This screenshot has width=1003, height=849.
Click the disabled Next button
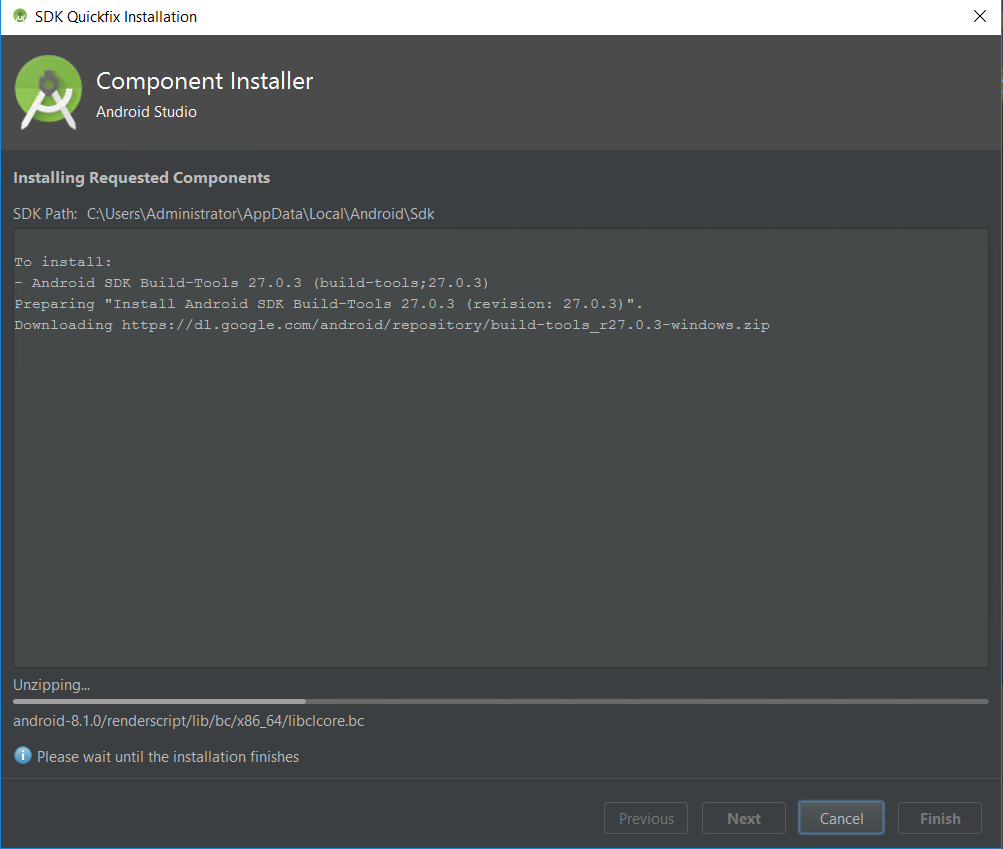[x=743, y=818]
